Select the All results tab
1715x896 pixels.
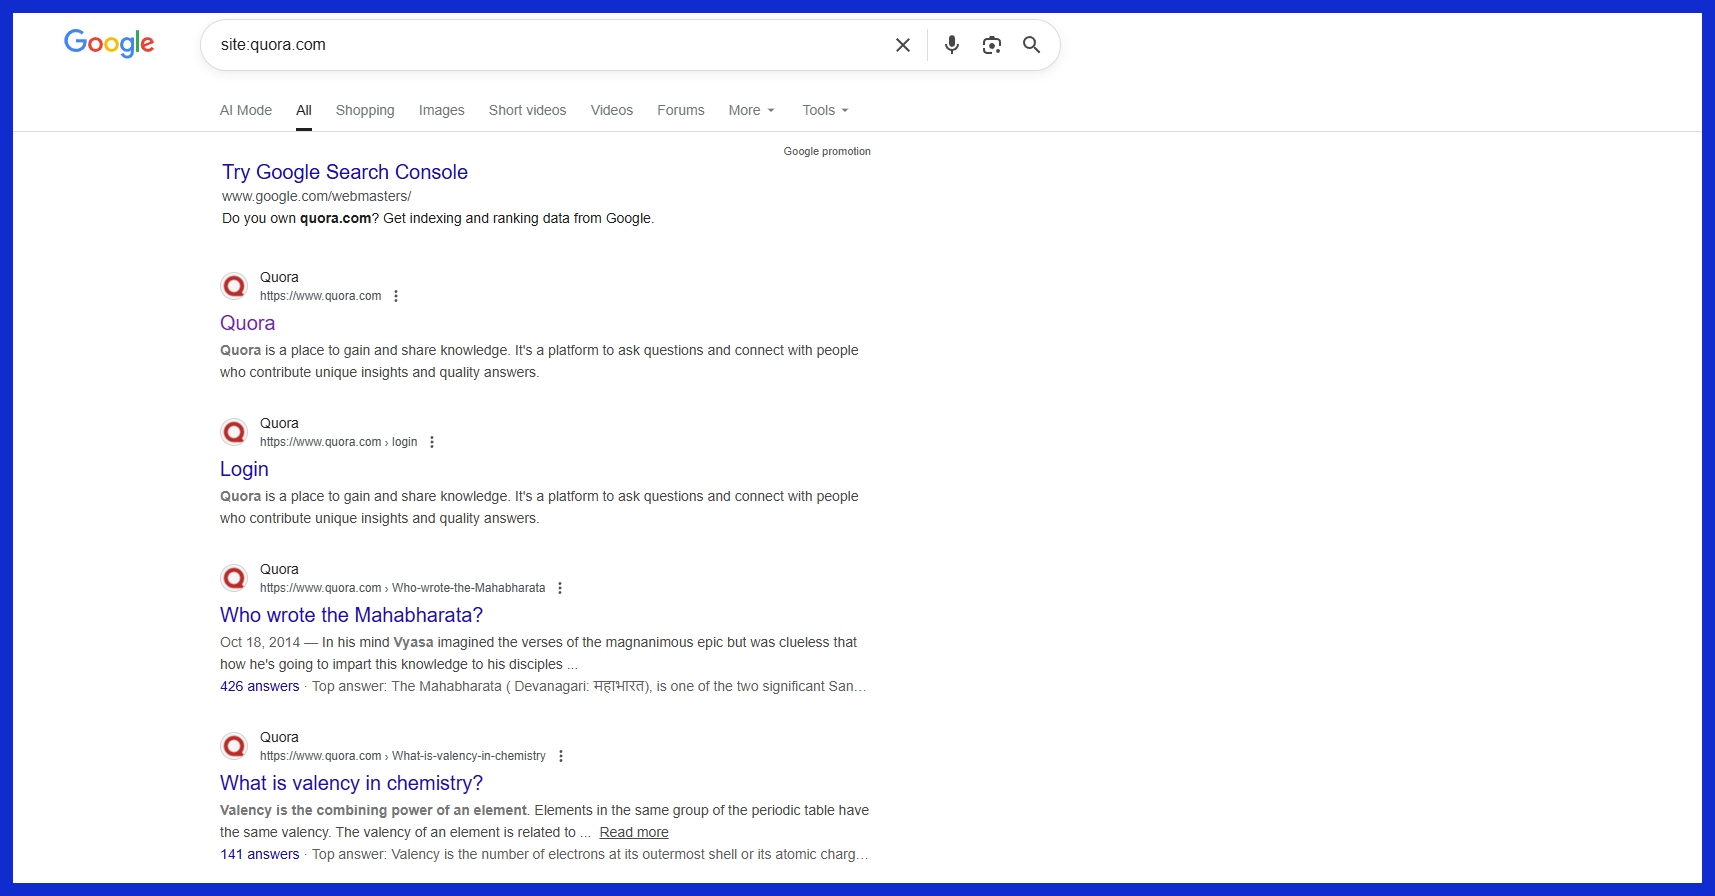304,110
